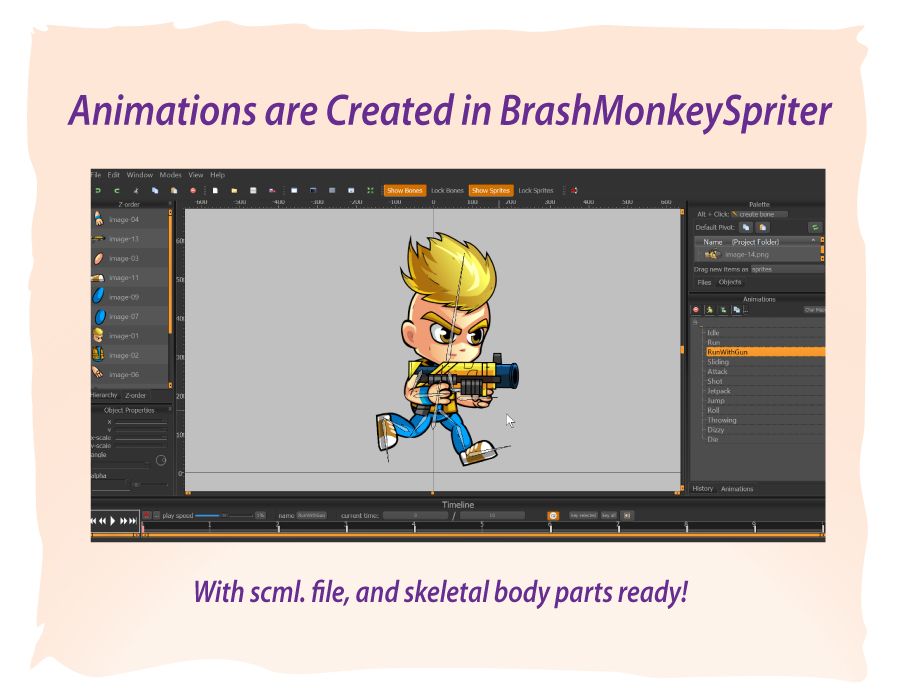Viewport: 900px width, 700px height.
Task: Toggle the Lock Sprites button
Action: point(536,190)
